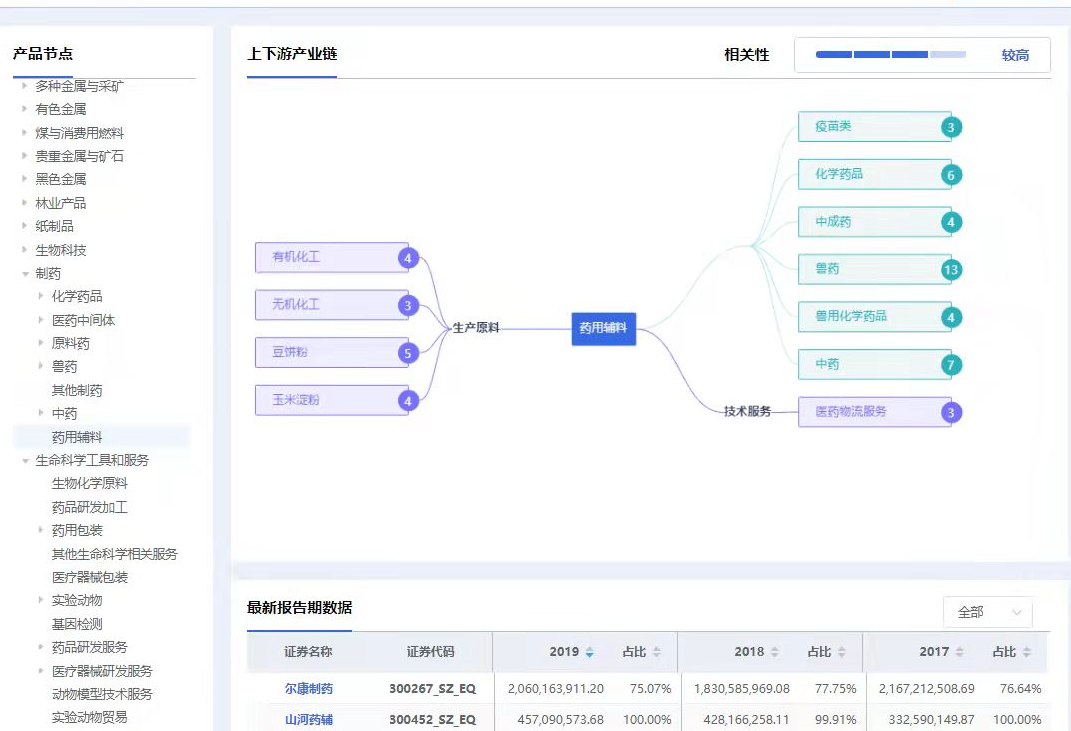Open the 尔康制药 security link

(x=308, y=689)
